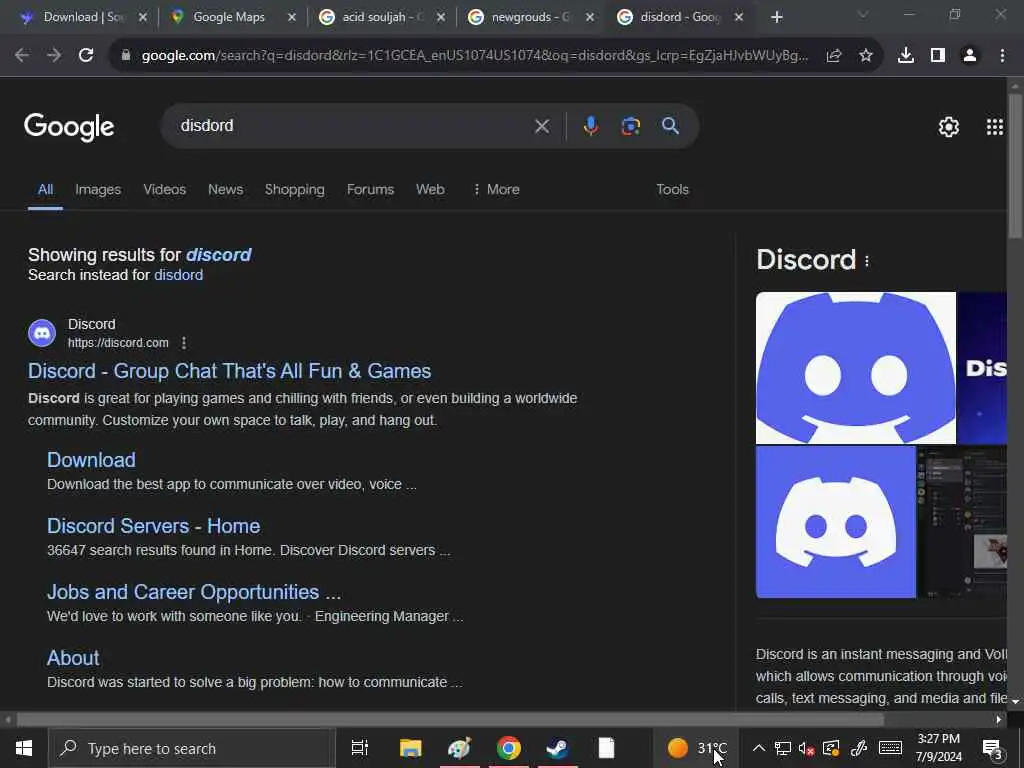Screen dimensions: 1024x768
Task: Open File Explorer from taskbar
Action: (410, 748)
